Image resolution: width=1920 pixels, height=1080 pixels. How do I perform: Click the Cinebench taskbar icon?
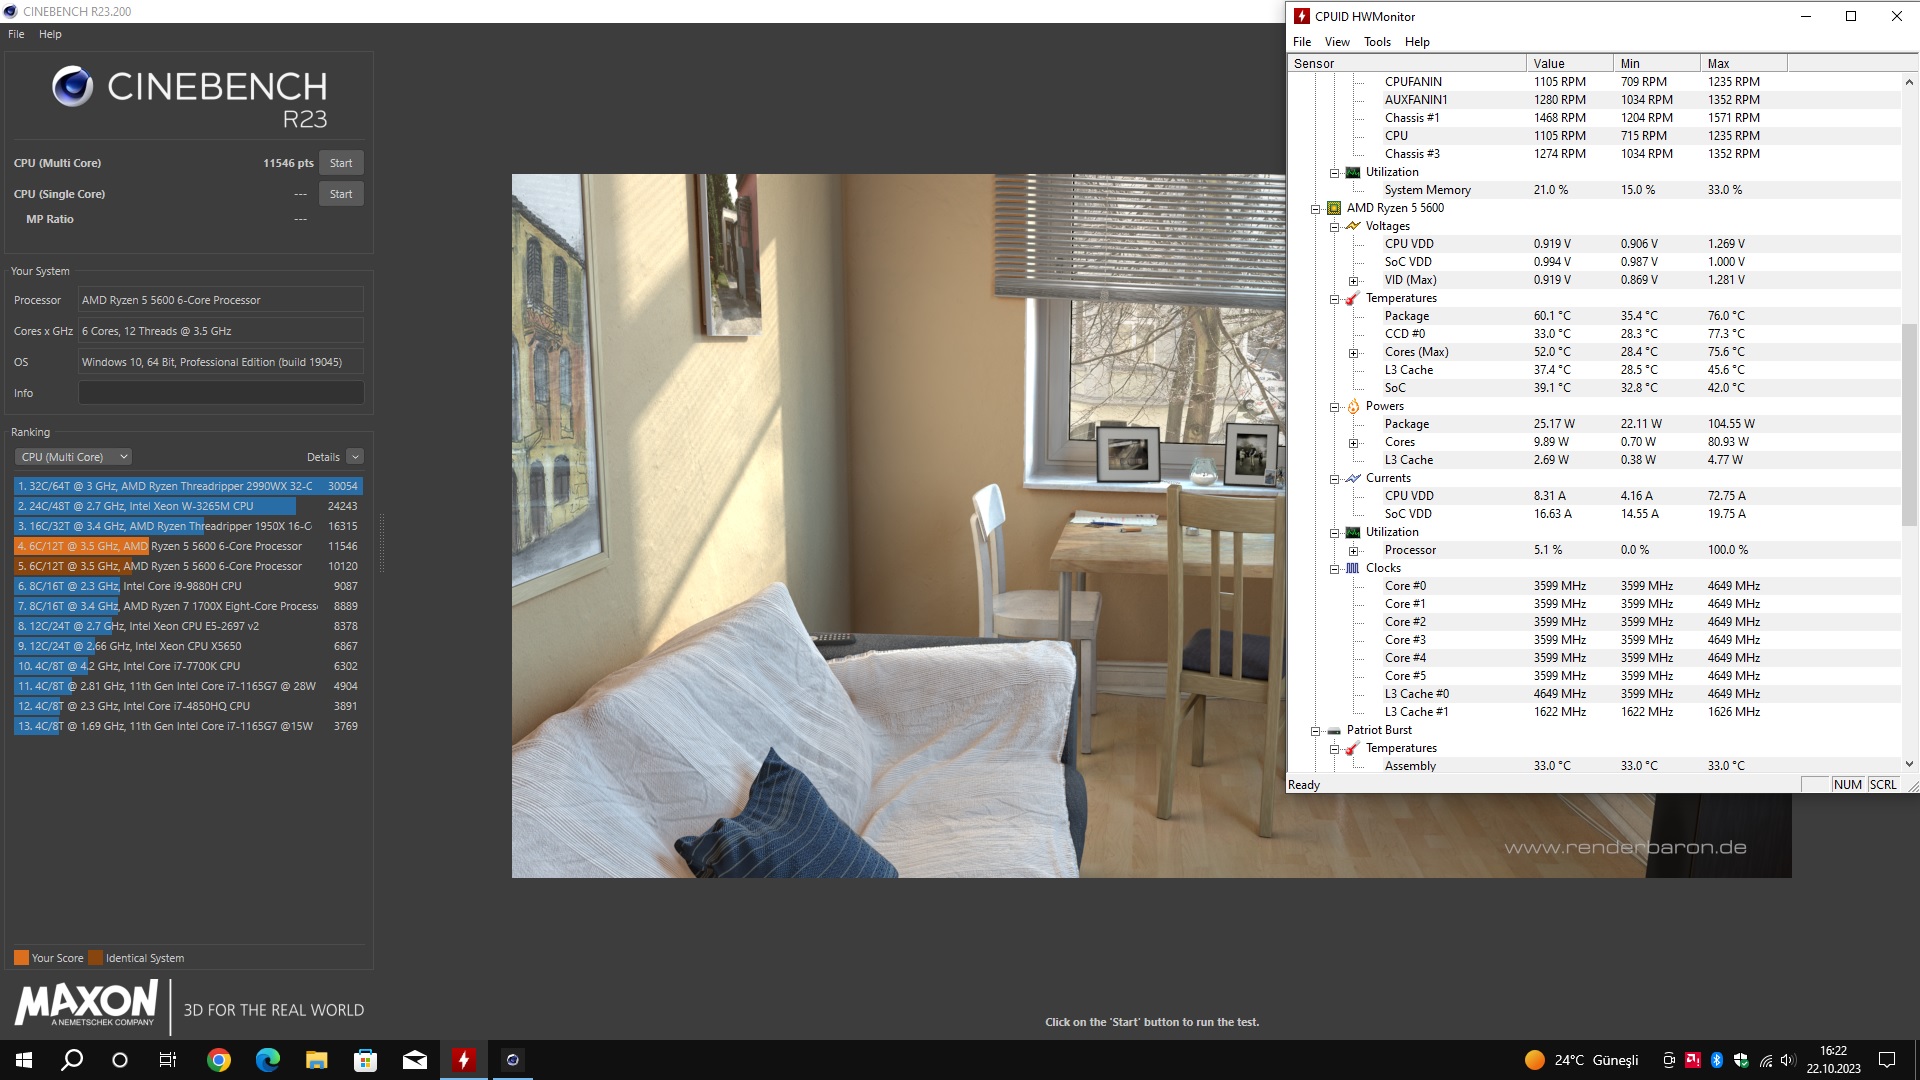[512, 1060]
